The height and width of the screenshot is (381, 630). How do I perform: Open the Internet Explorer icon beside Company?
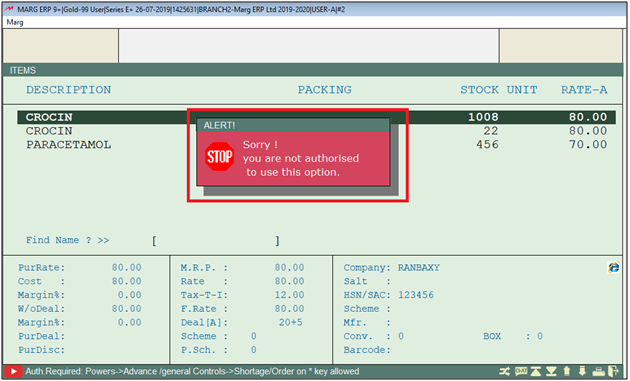point(613,267)
